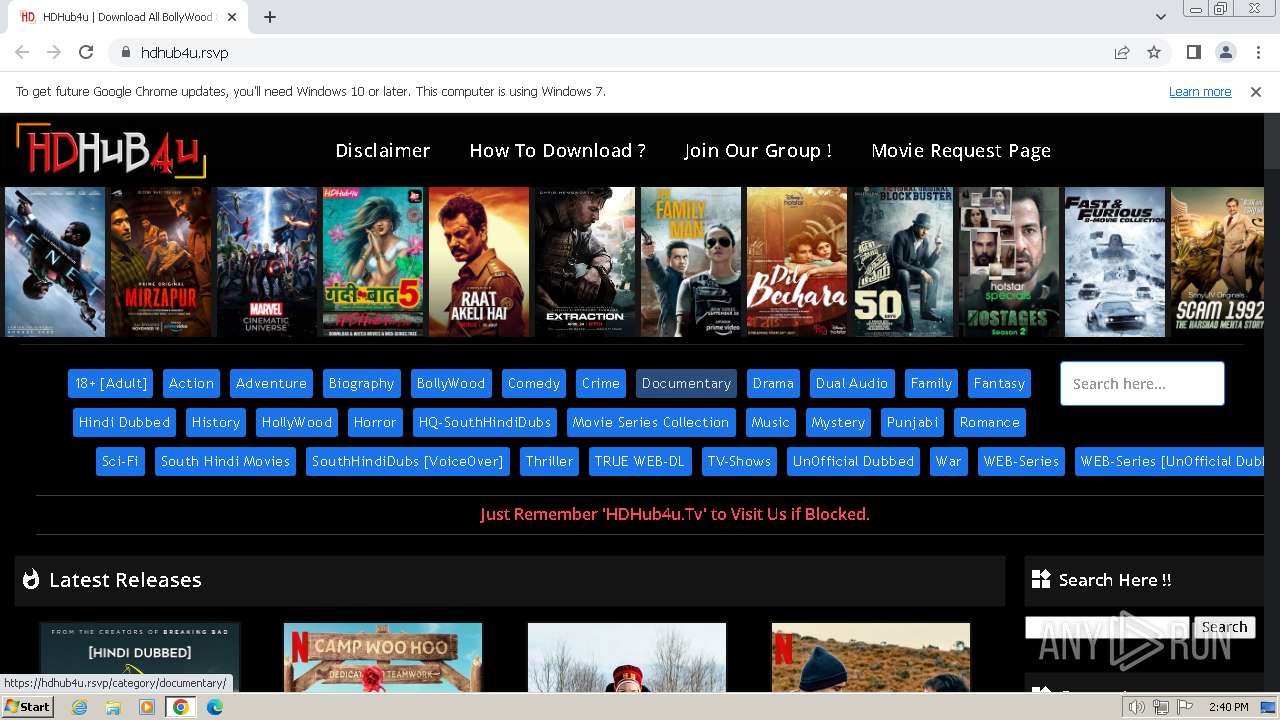Select the Drama category
The width and height of the screenshot is (1280, 720).
tap(773, 384)
